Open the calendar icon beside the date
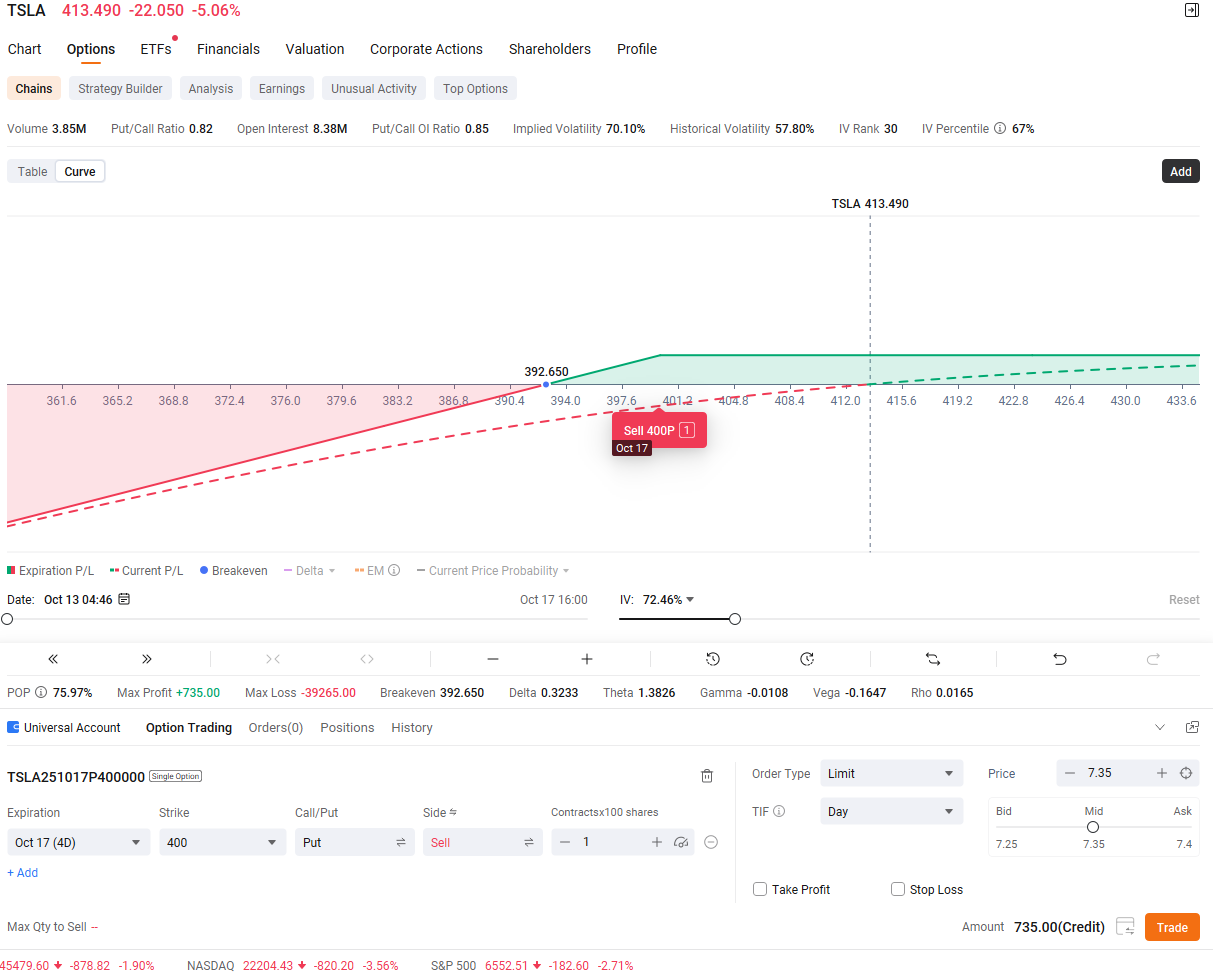The image size is (1213, 977). coord(124,600)
